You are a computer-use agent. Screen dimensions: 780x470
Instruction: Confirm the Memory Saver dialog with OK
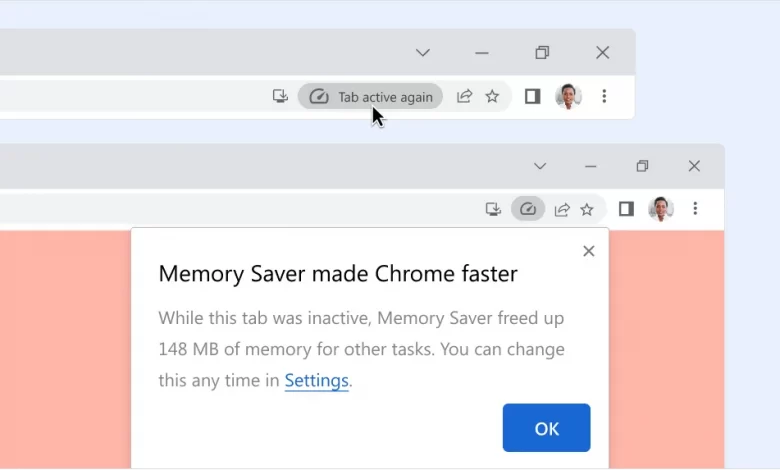tap(546, 428)
